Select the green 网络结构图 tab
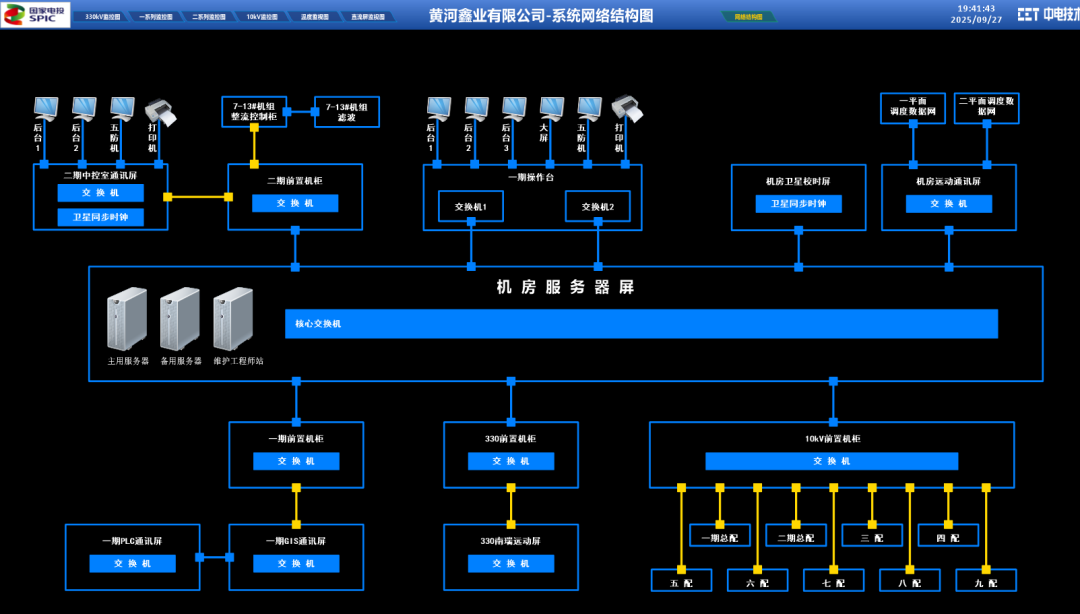 [749, 17]
